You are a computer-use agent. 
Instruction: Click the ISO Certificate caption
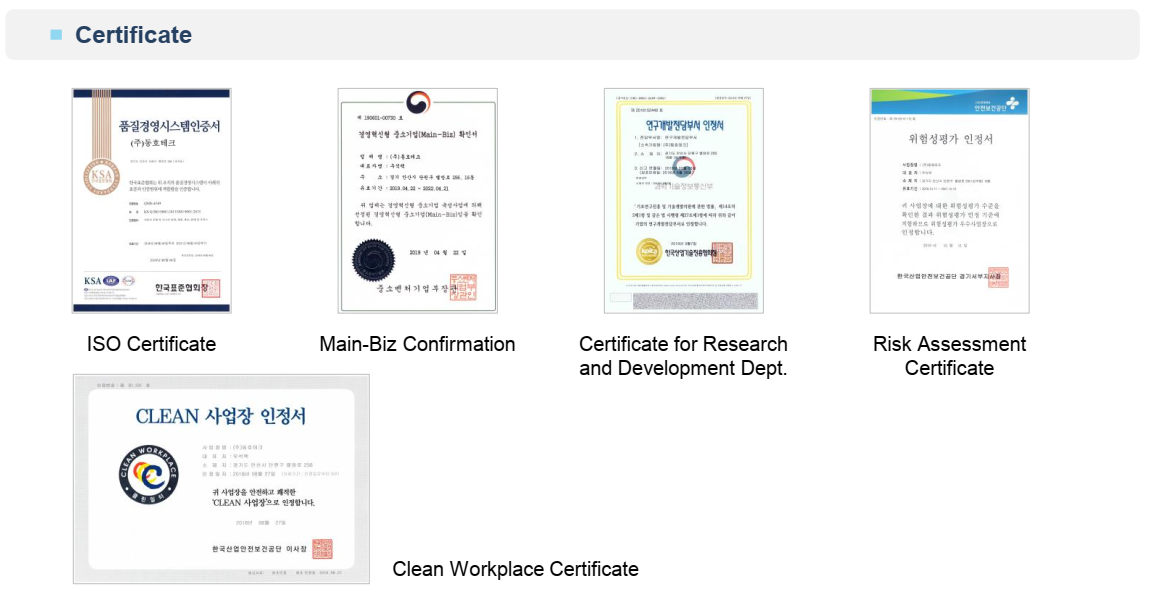click(151, 344)
